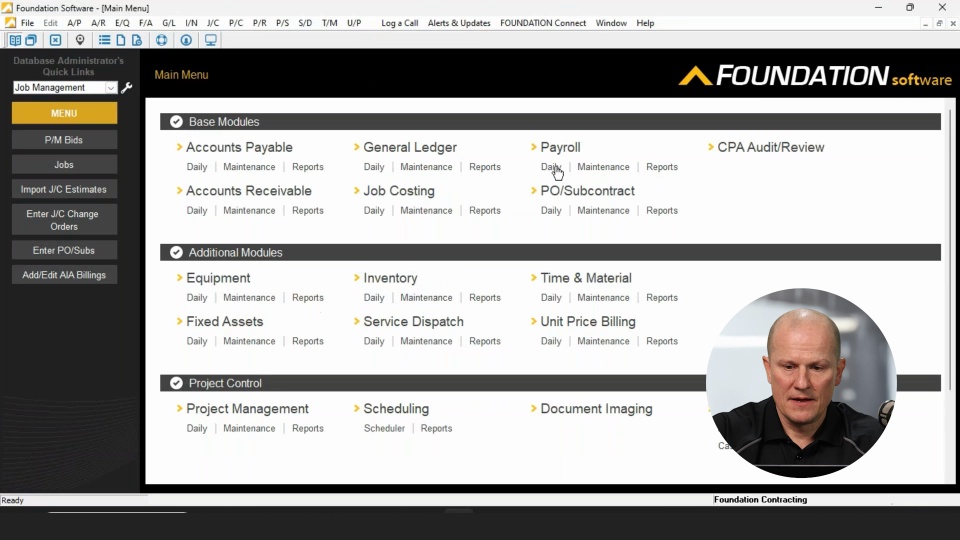Open Accounts Receivable Reports link
Image resolution: width=960 pixels, height=540 pixels.
click(x=307, y=210)
